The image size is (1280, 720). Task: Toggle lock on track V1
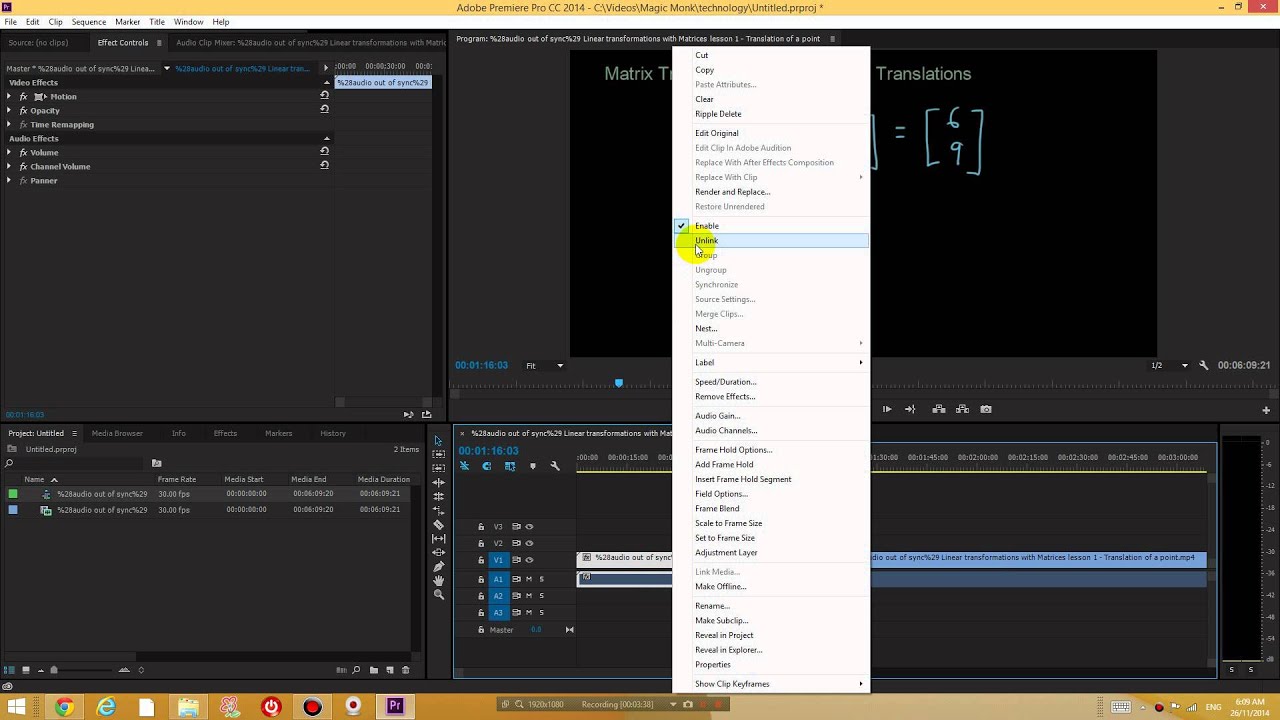tap(481, 560)
